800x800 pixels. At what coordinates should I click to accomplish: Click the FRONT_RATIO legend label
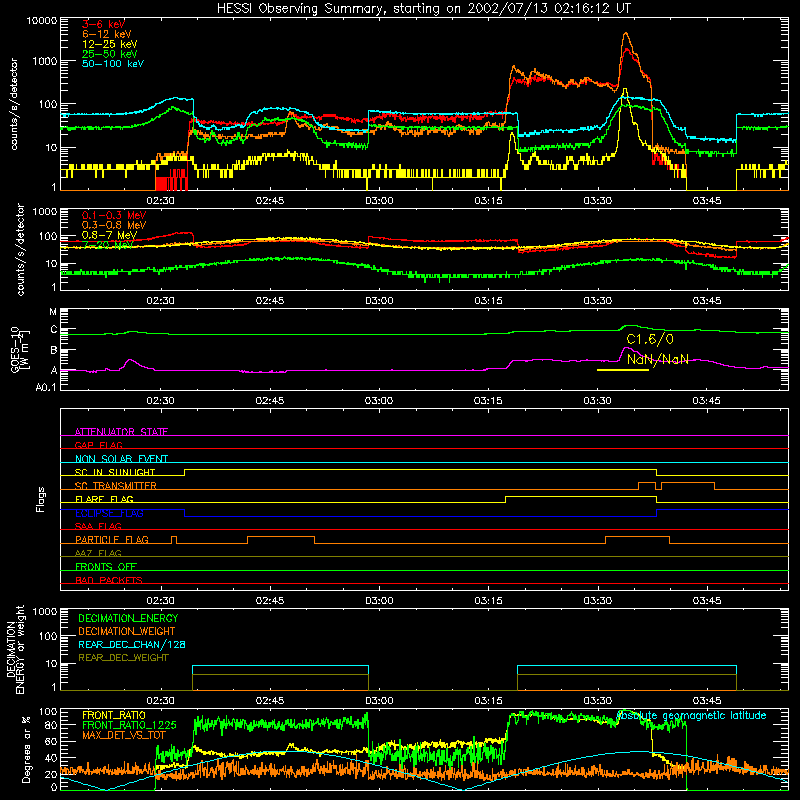point(114,715)
